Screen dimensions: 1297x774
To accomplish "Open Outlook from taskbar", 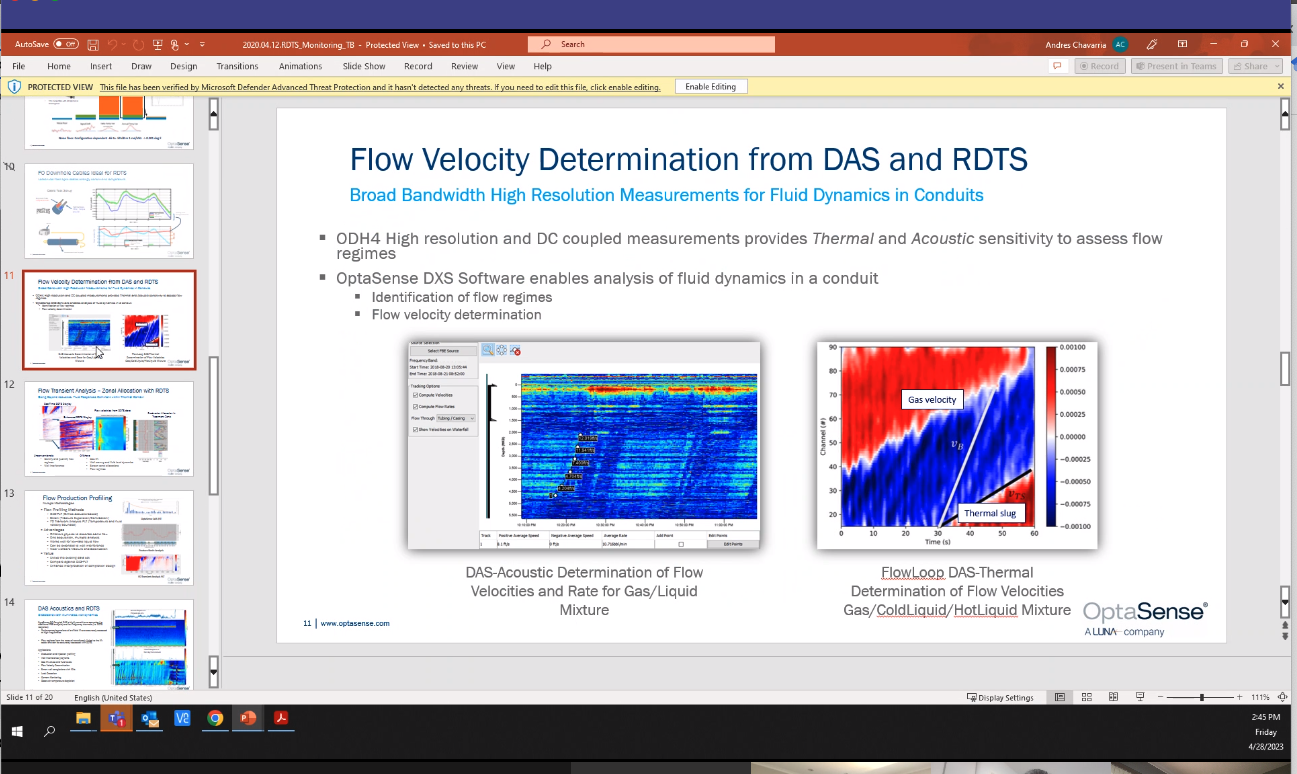I will tap(149, 718).
